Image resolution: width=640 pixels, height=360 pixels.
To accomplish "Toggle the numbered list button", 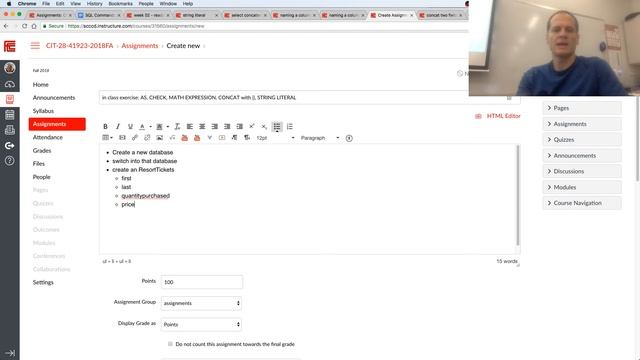I will pyautogui.click(x=289, y=127).
